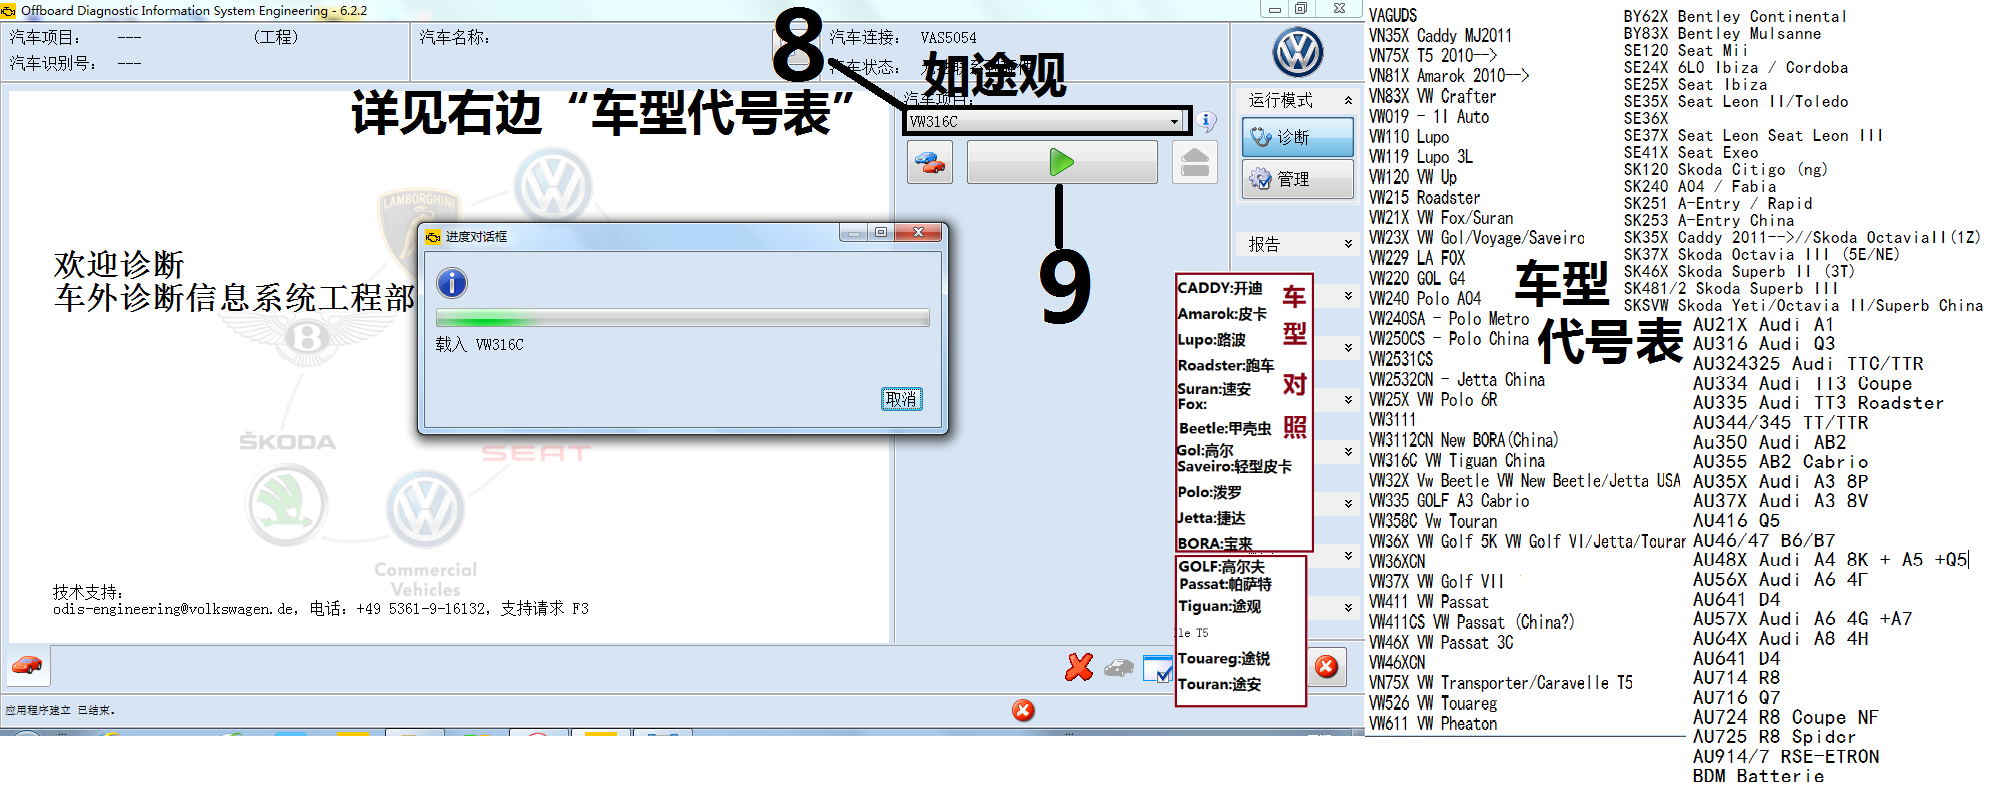Click the 汽车名称 label

tap(455, 37)
